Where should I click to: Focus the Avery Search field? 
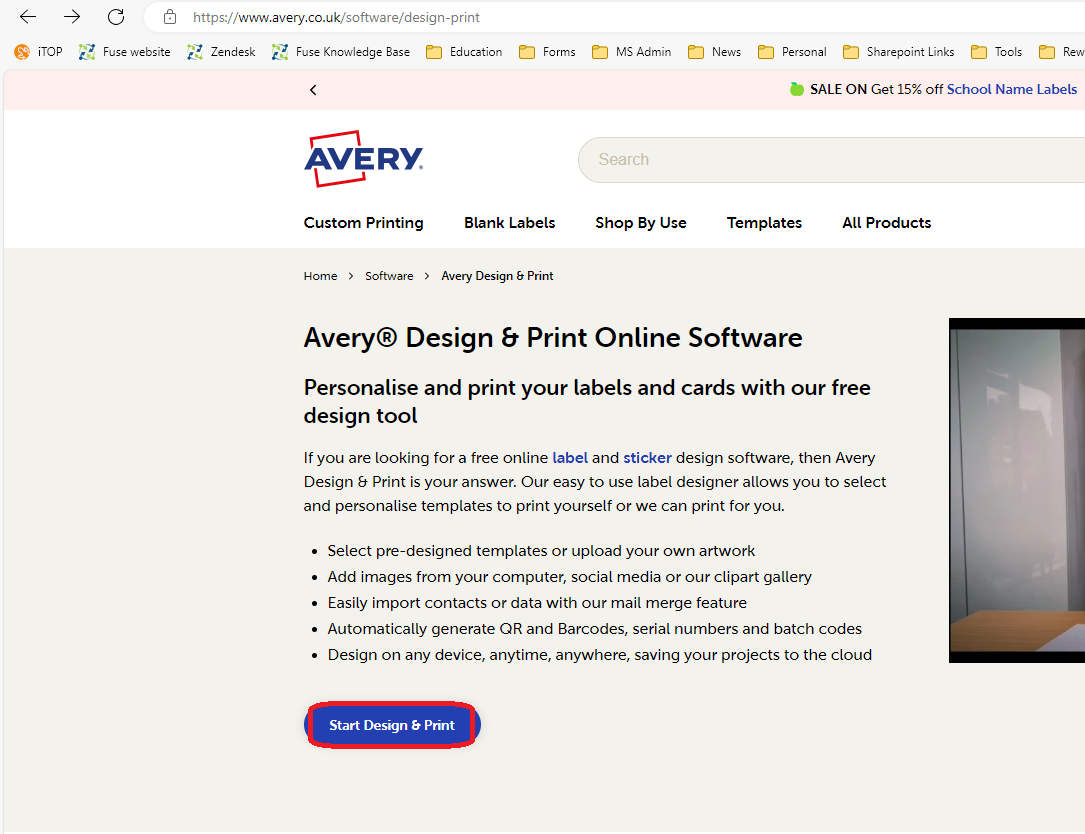831,160
